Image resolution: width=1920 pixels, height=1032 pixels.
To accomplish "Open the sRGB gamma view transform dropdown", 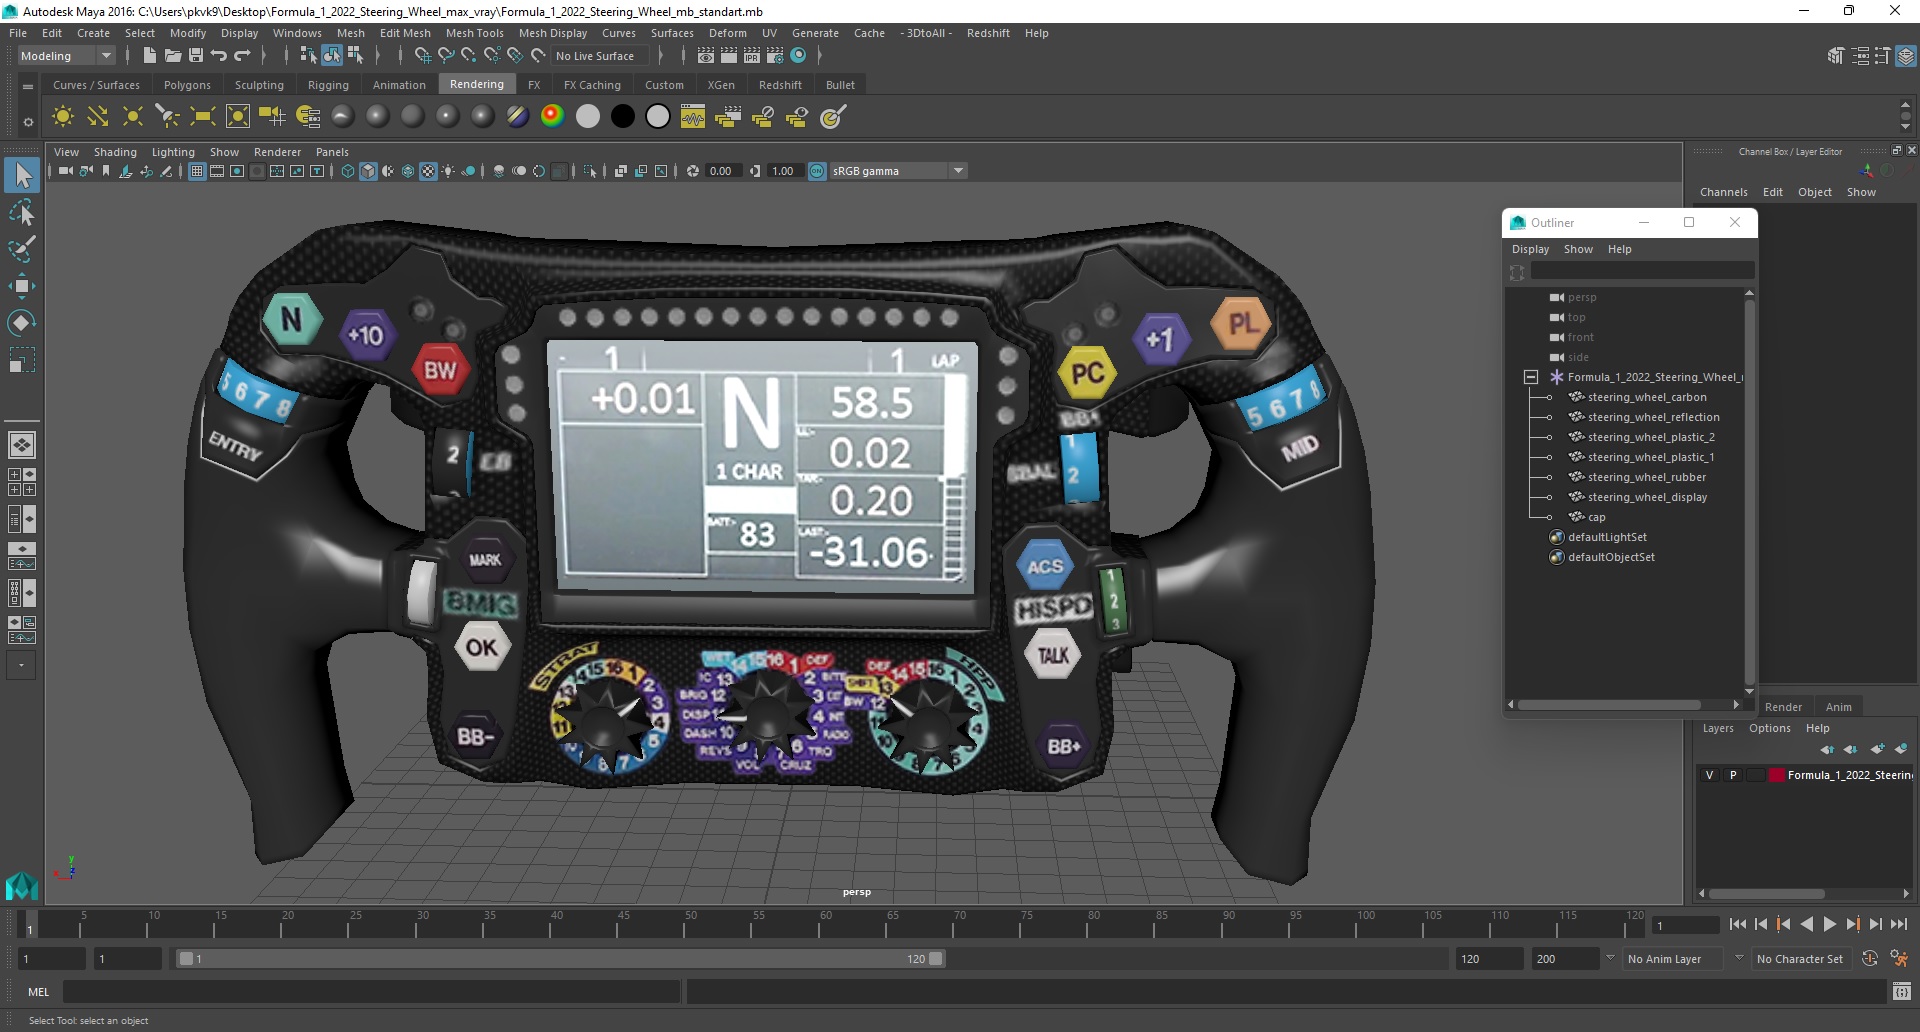I will [898, 171].
